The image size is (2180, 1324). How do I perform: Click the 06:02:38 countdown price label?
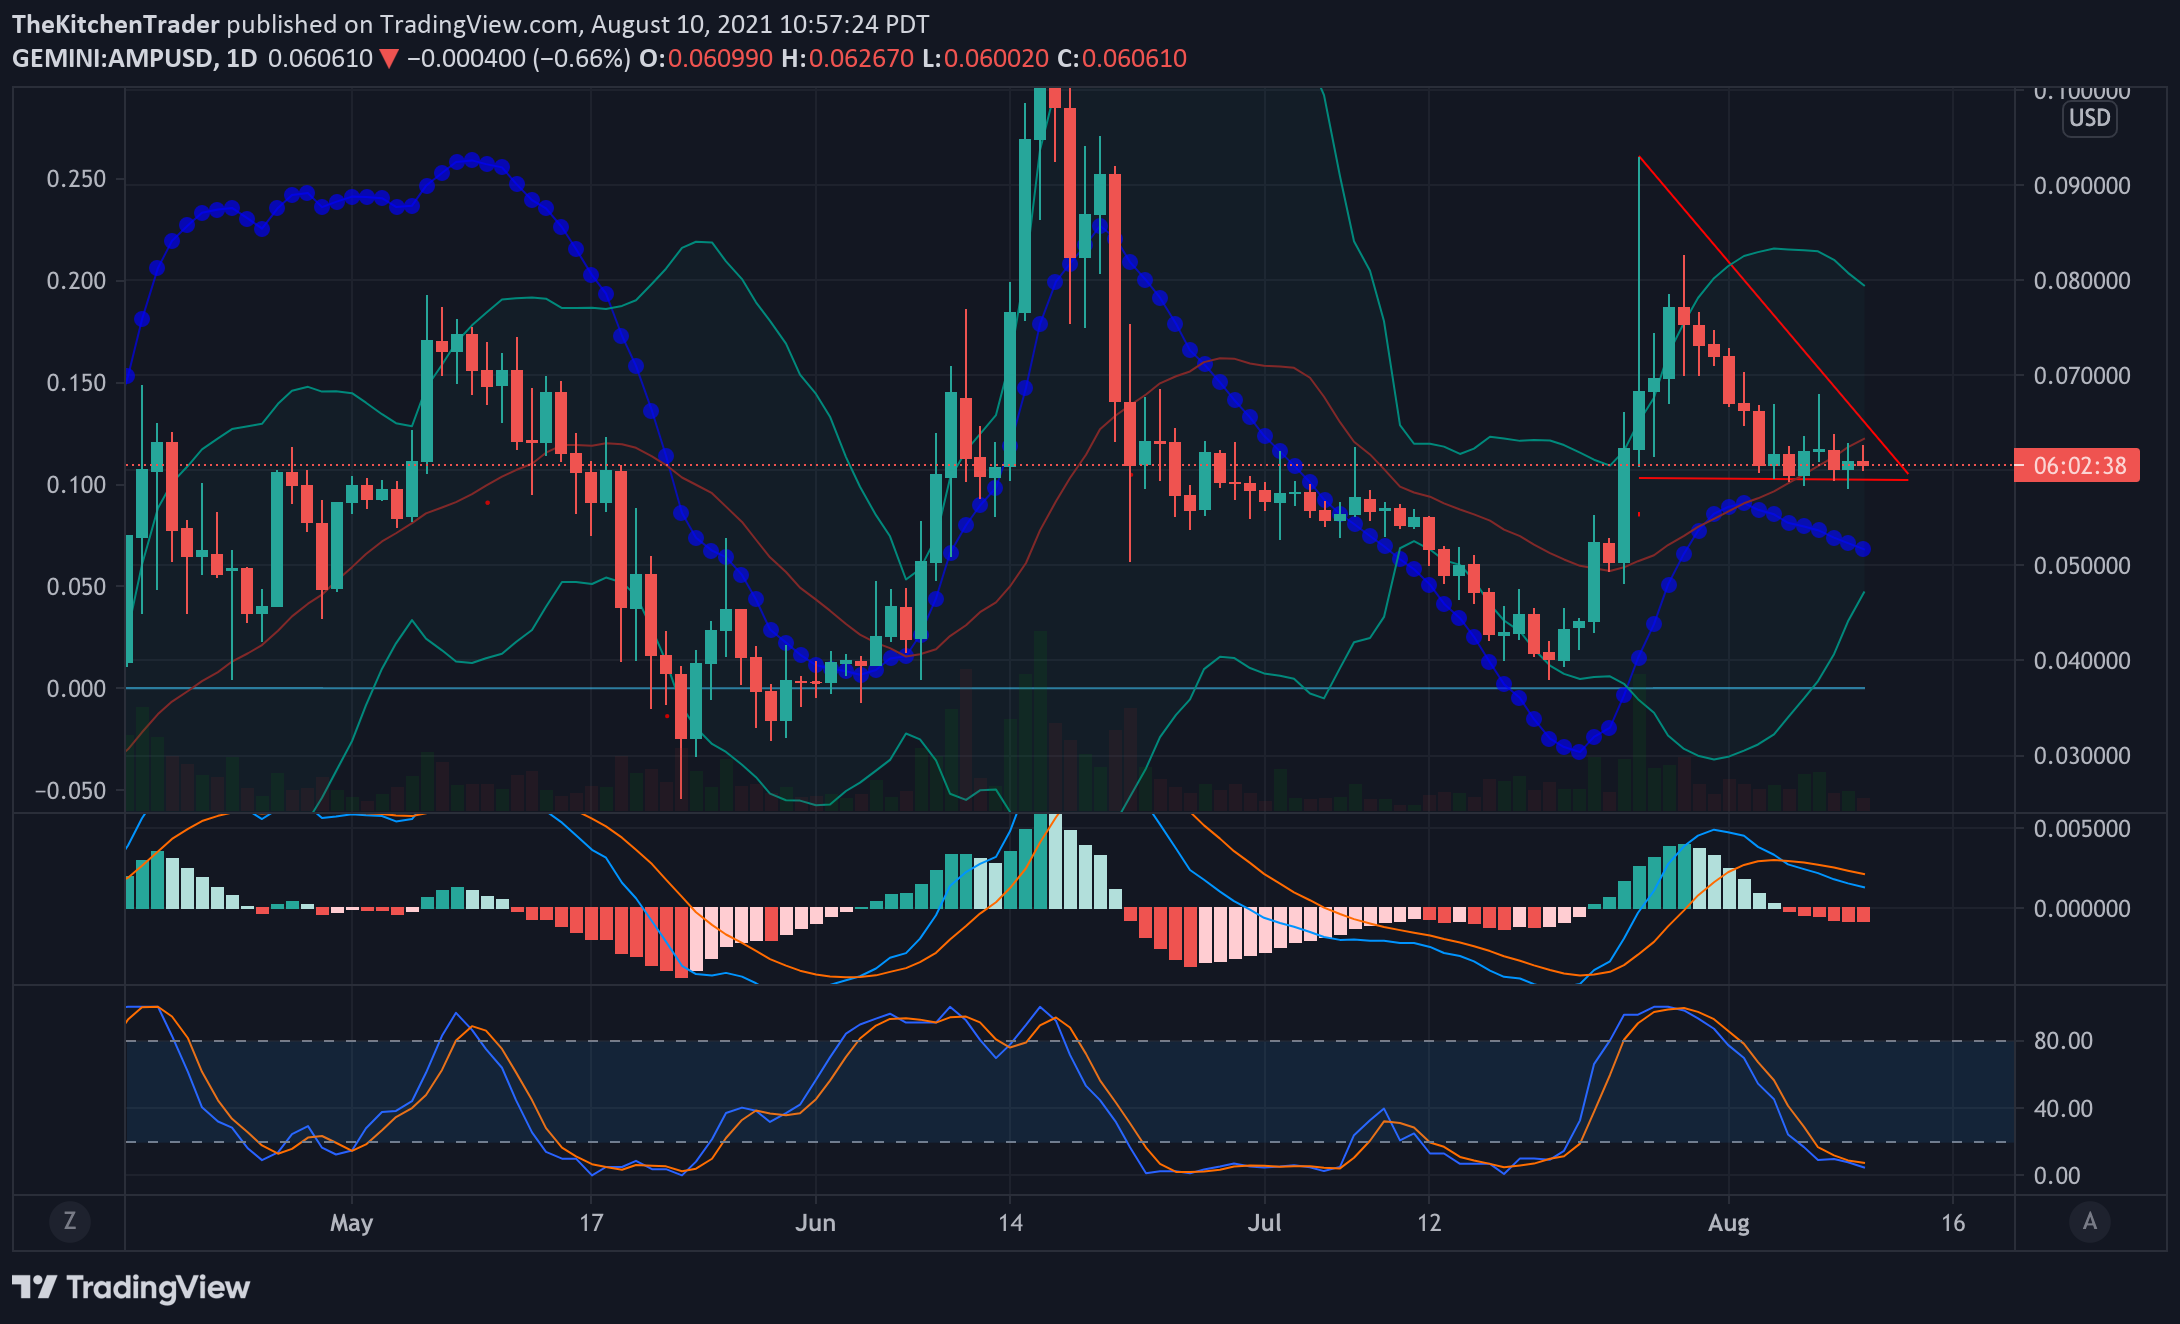[2077, 465]
